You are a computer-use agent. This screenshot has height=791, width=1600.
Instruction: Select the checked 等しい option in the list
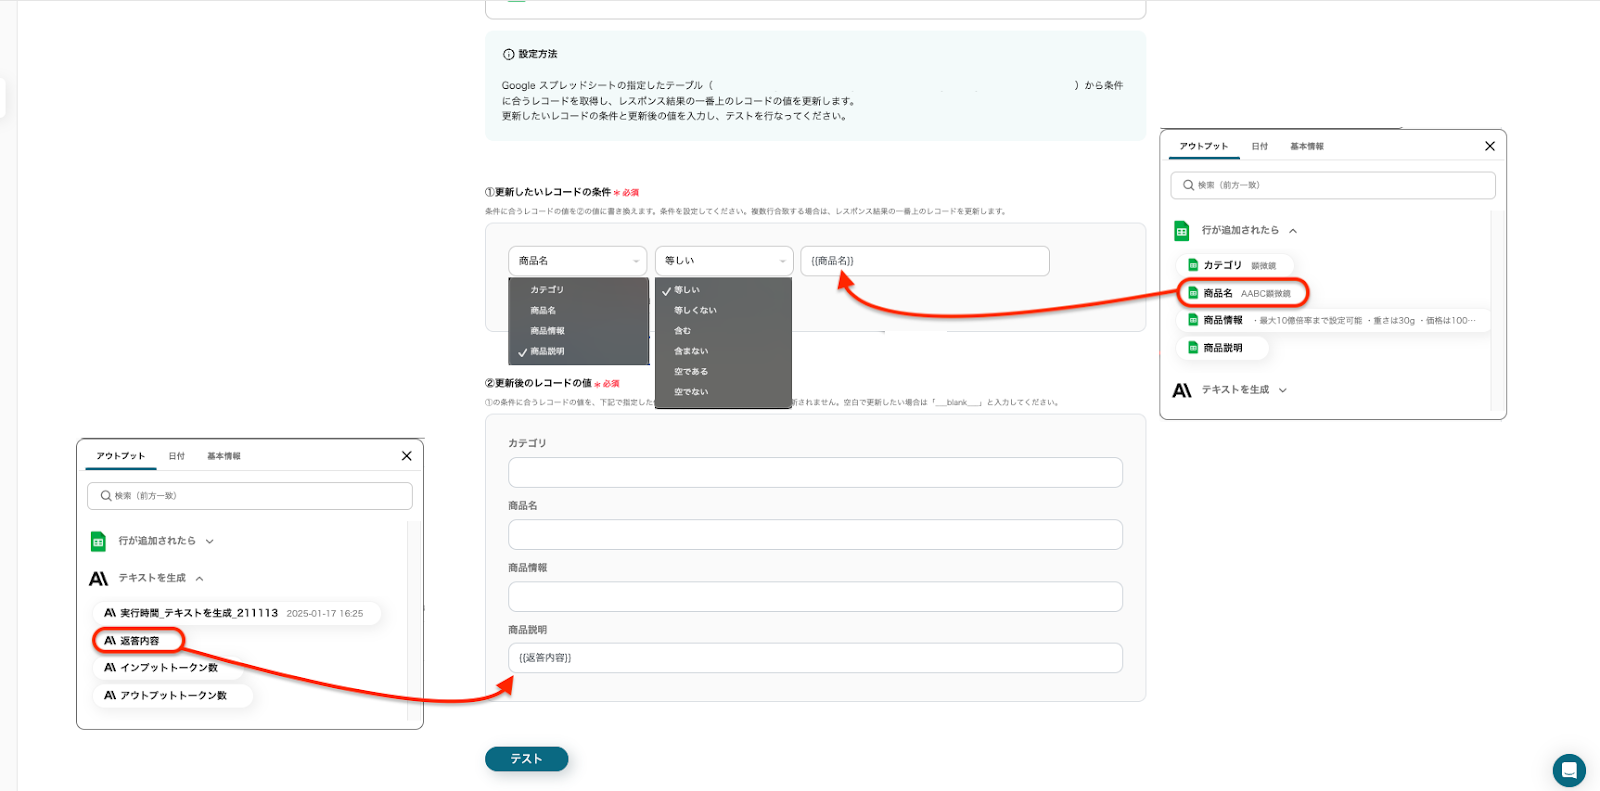[x=686, y=290]
